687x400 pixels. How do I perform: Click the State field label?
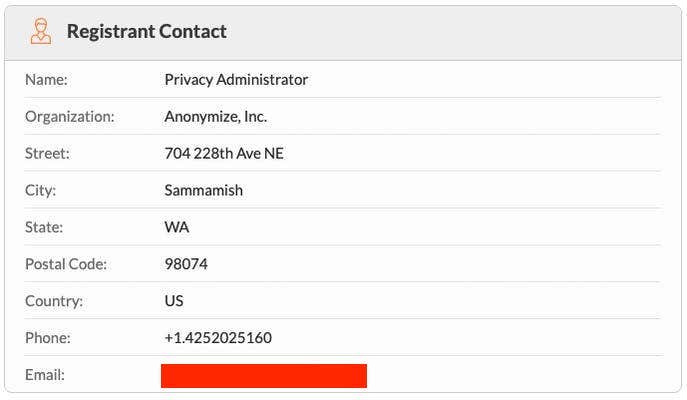(x=44, y=227)
